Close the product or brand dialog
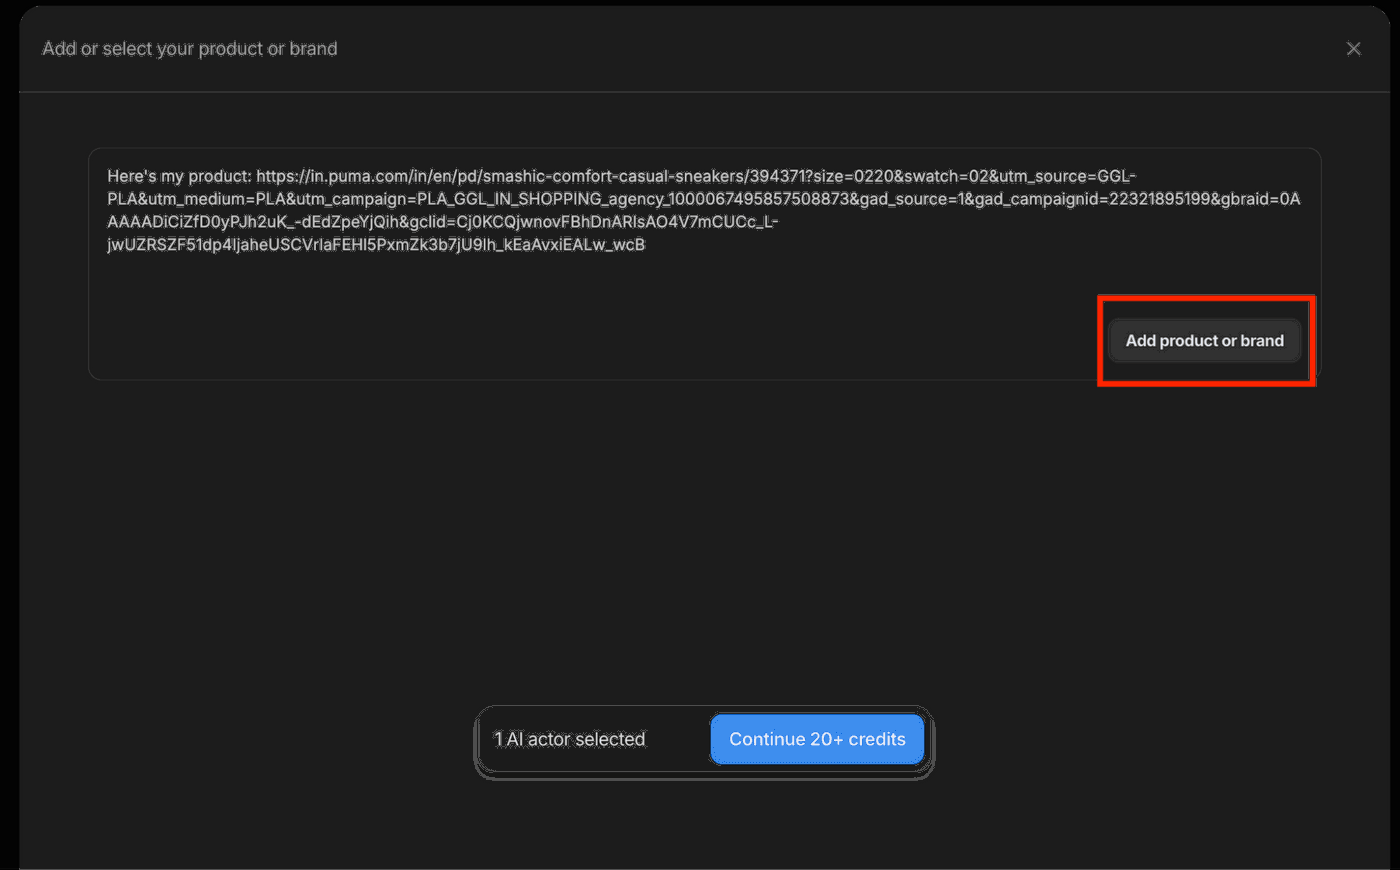Viewport: 1400px width, 870px height. click(1353, 49)
